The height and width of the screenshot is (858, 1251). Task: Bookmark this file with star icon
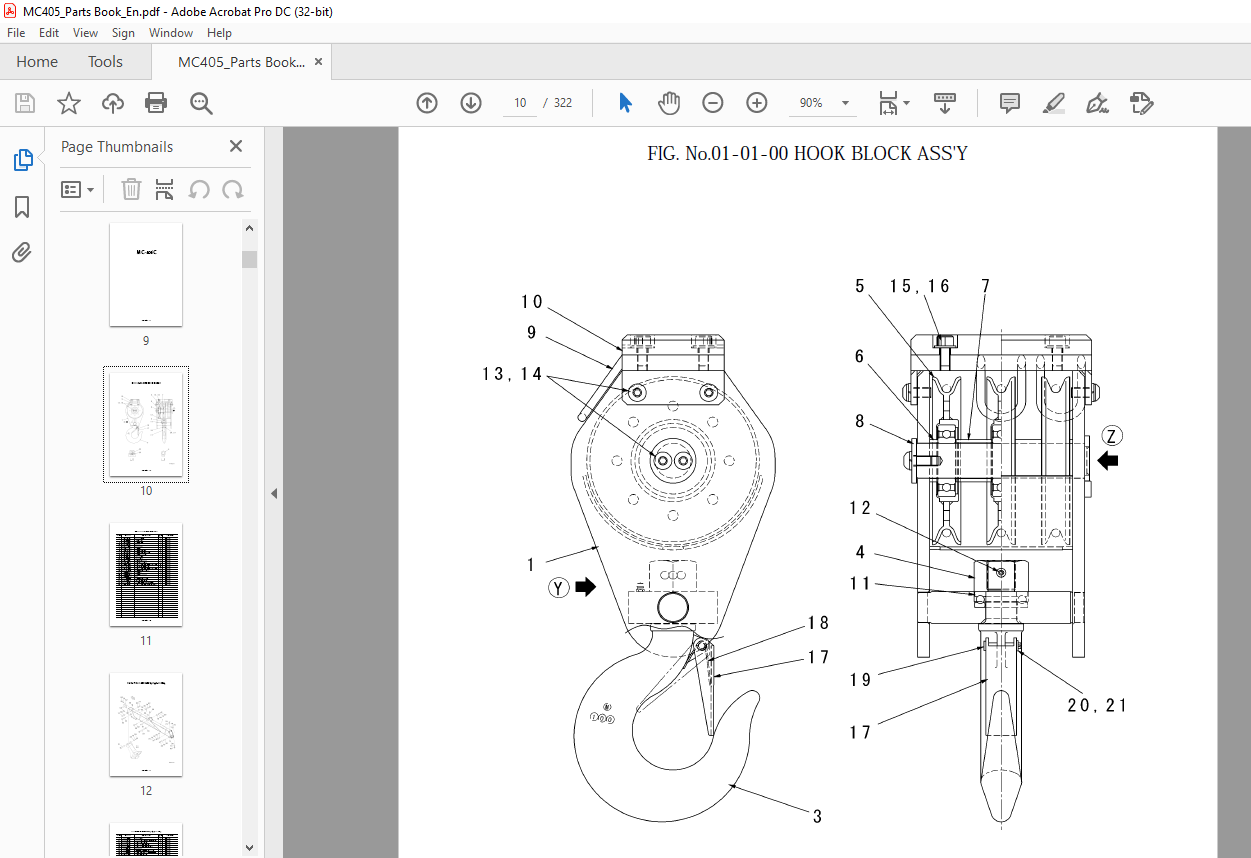[68, 103]
